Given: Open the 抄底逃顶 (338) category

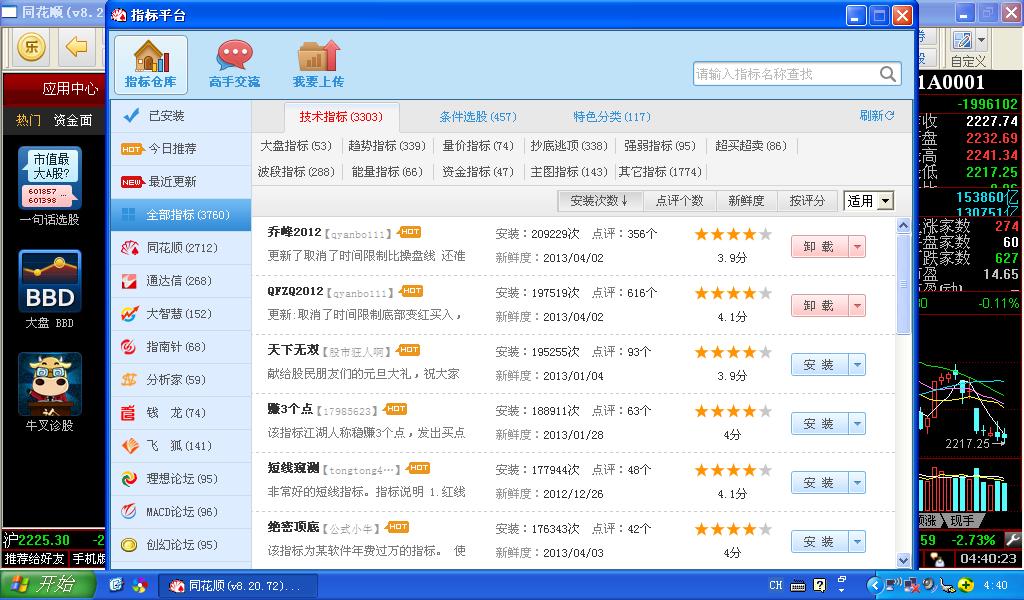Looking at the screenshot, I should (569, 146).
